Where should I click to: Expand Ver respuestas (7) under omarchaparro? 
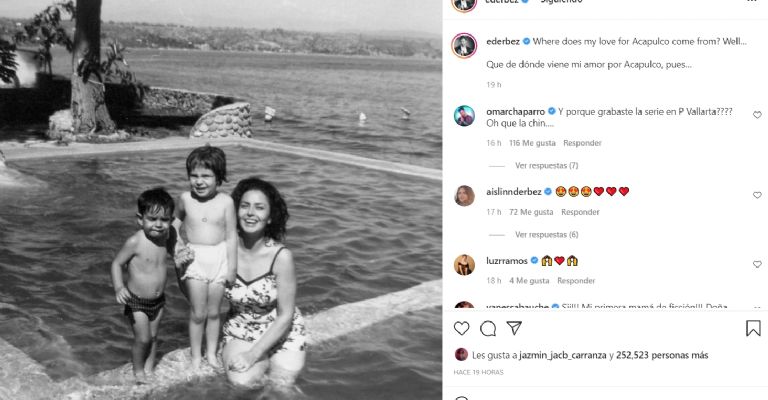pyautogui.click(x=546, y=165)
